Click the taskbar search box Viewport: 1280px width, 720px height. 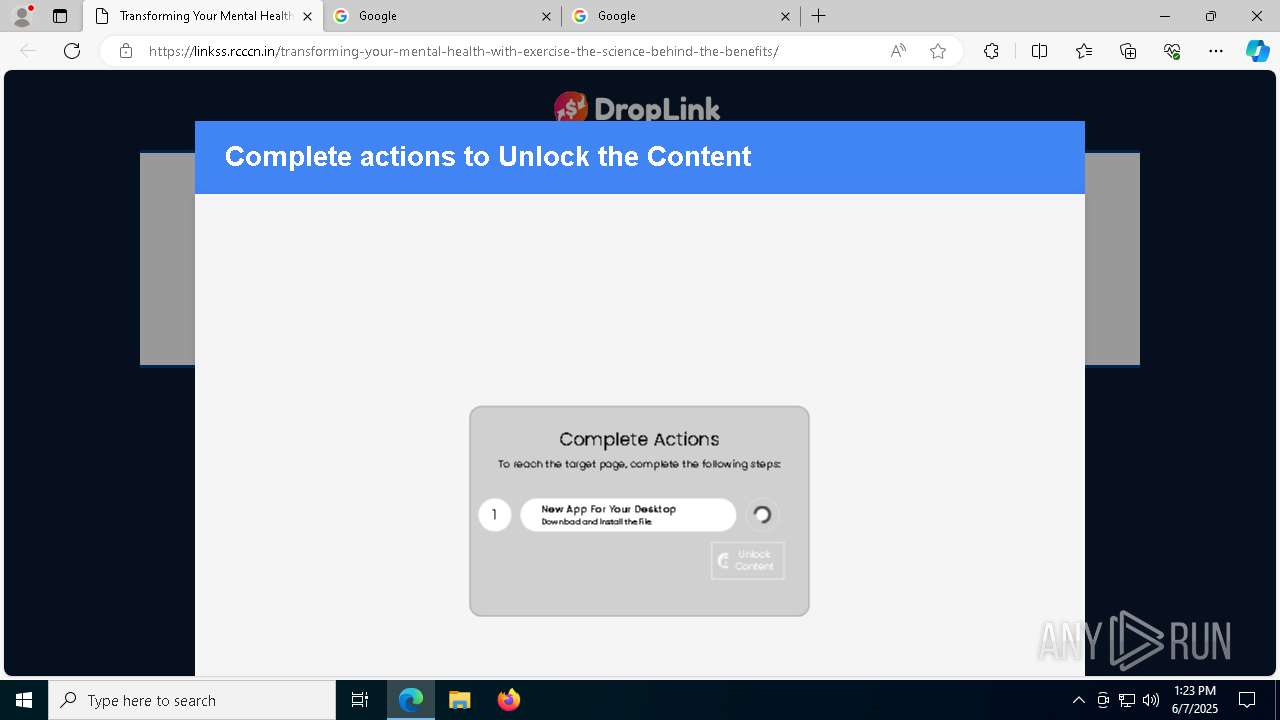coord(192,700)
